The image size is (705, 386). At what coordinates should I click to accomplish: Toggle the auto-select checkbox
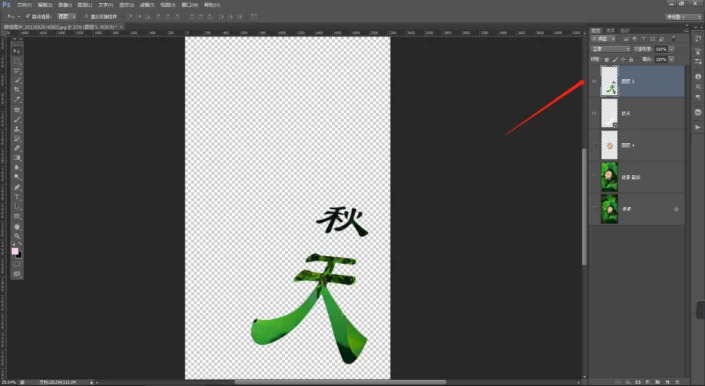(28, 16)
